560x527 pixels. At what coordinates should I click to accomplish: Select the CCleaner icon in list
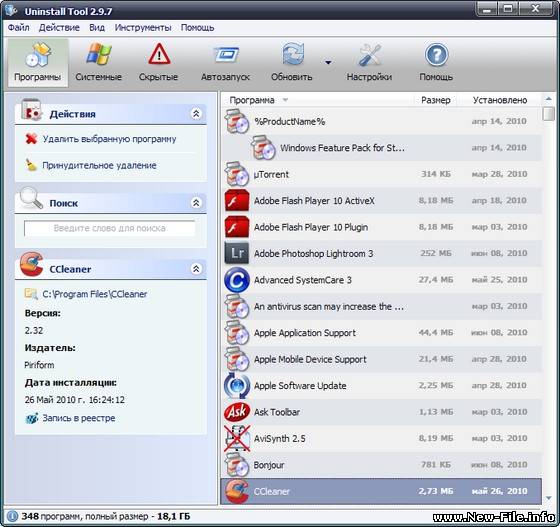236,491
